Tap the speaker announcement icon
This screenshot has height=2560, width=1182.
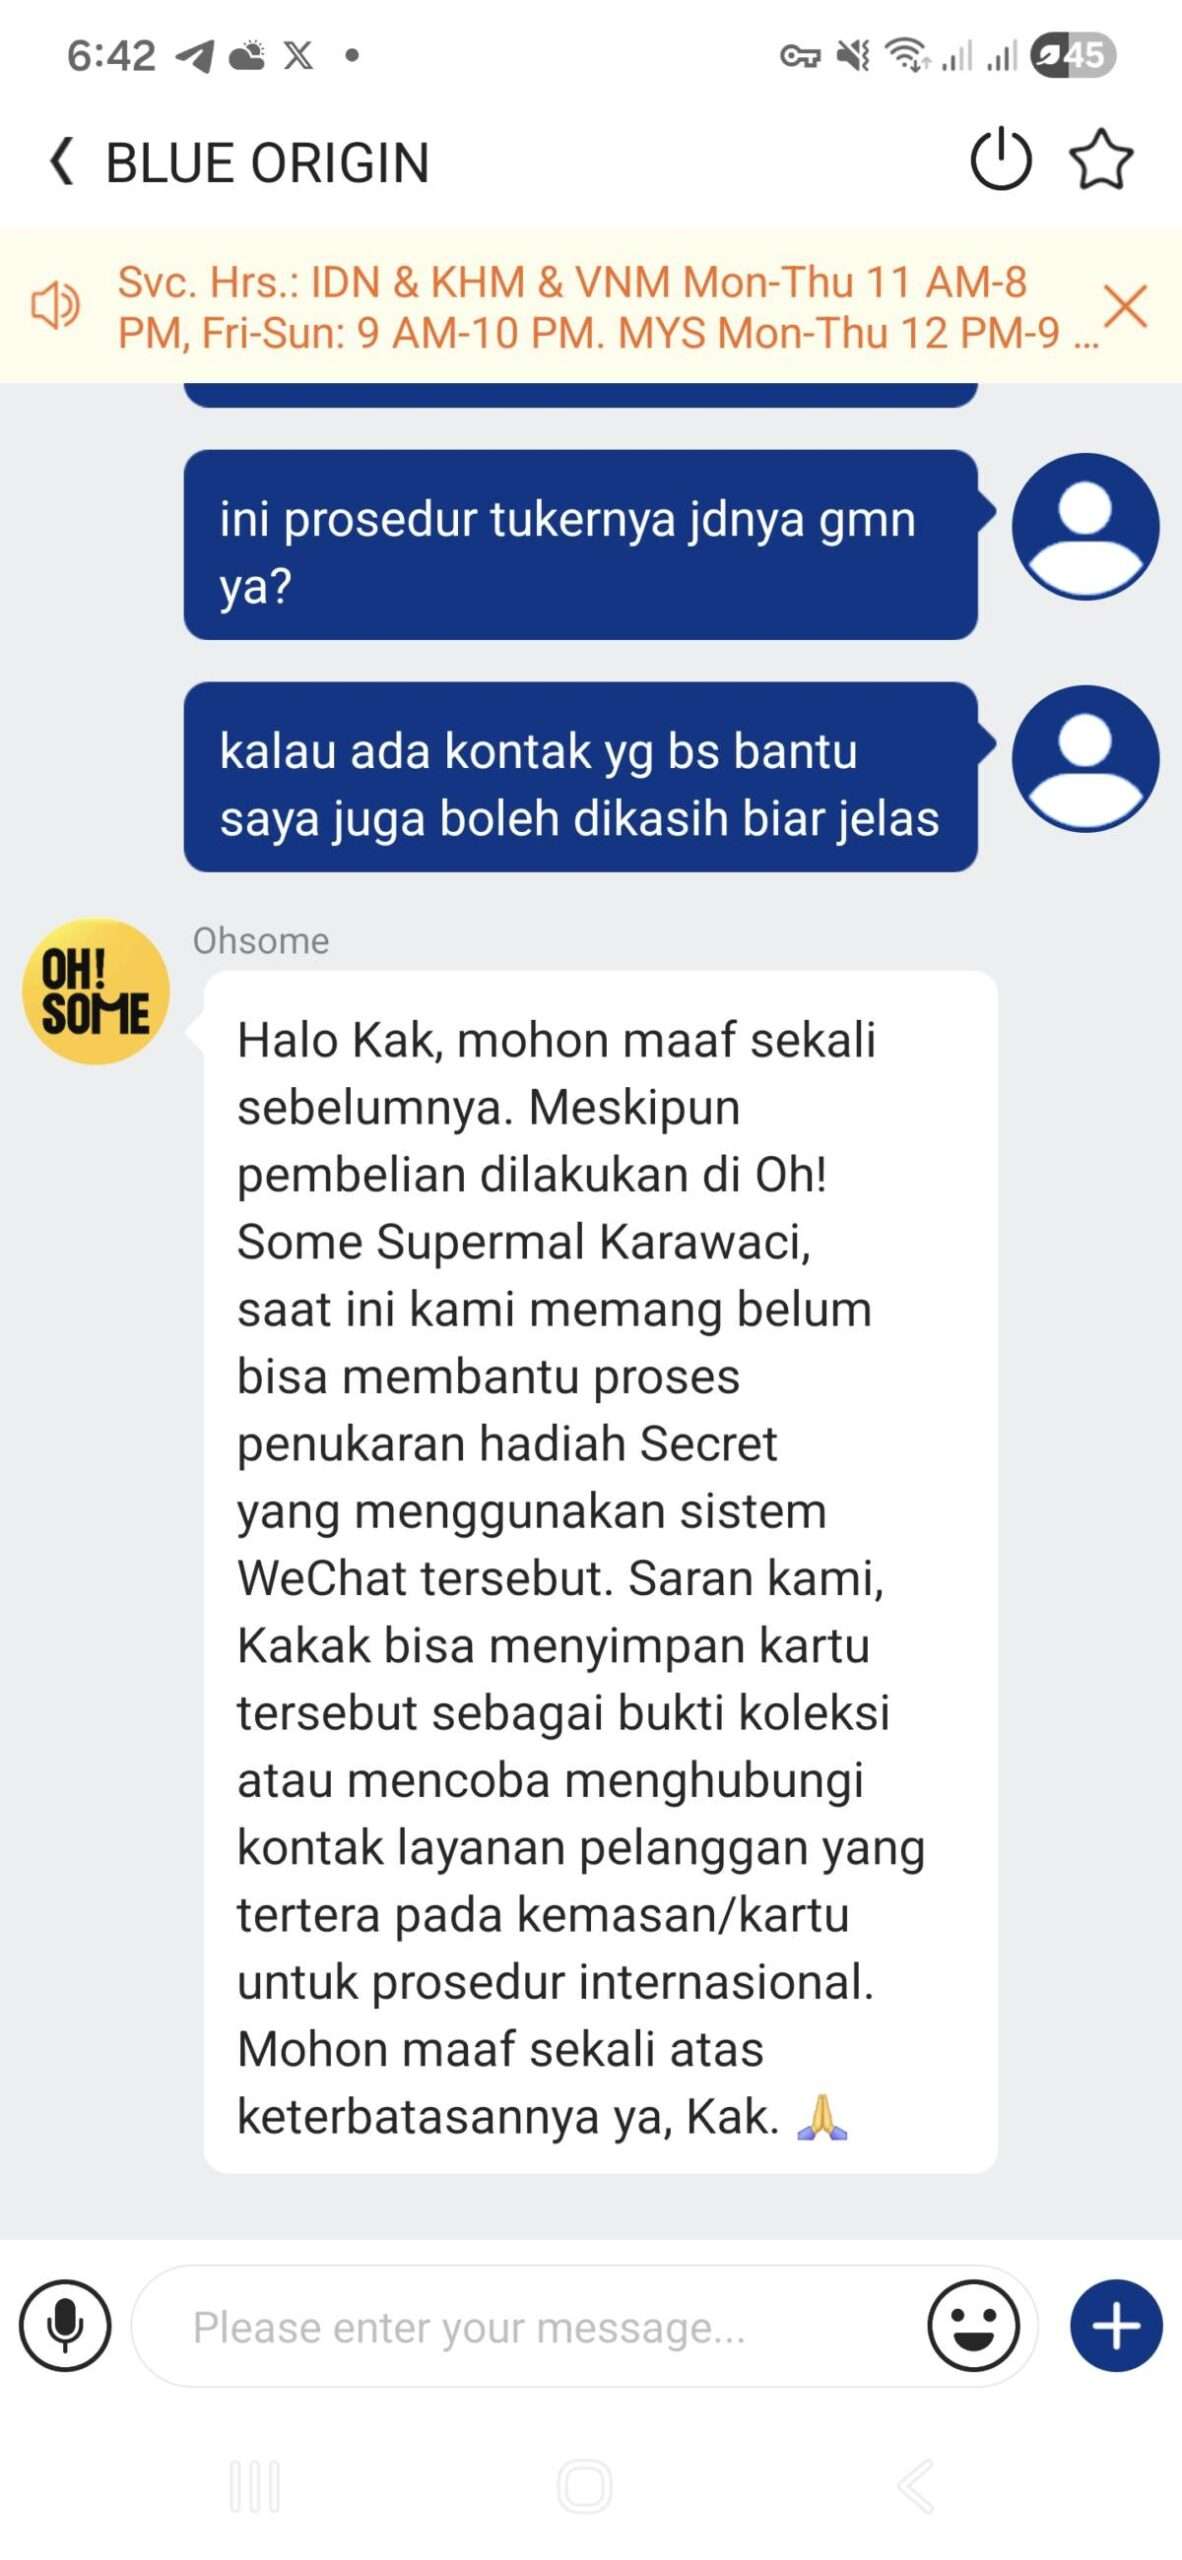coord(55,305)
